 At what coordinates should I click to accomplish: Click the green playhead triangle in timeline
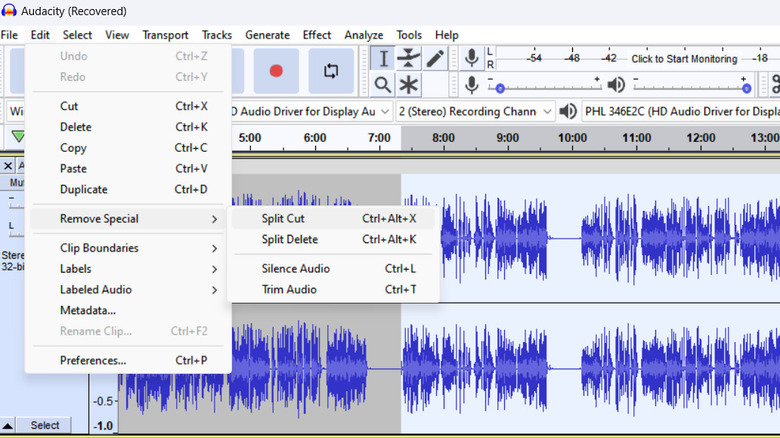pos(18,136)
